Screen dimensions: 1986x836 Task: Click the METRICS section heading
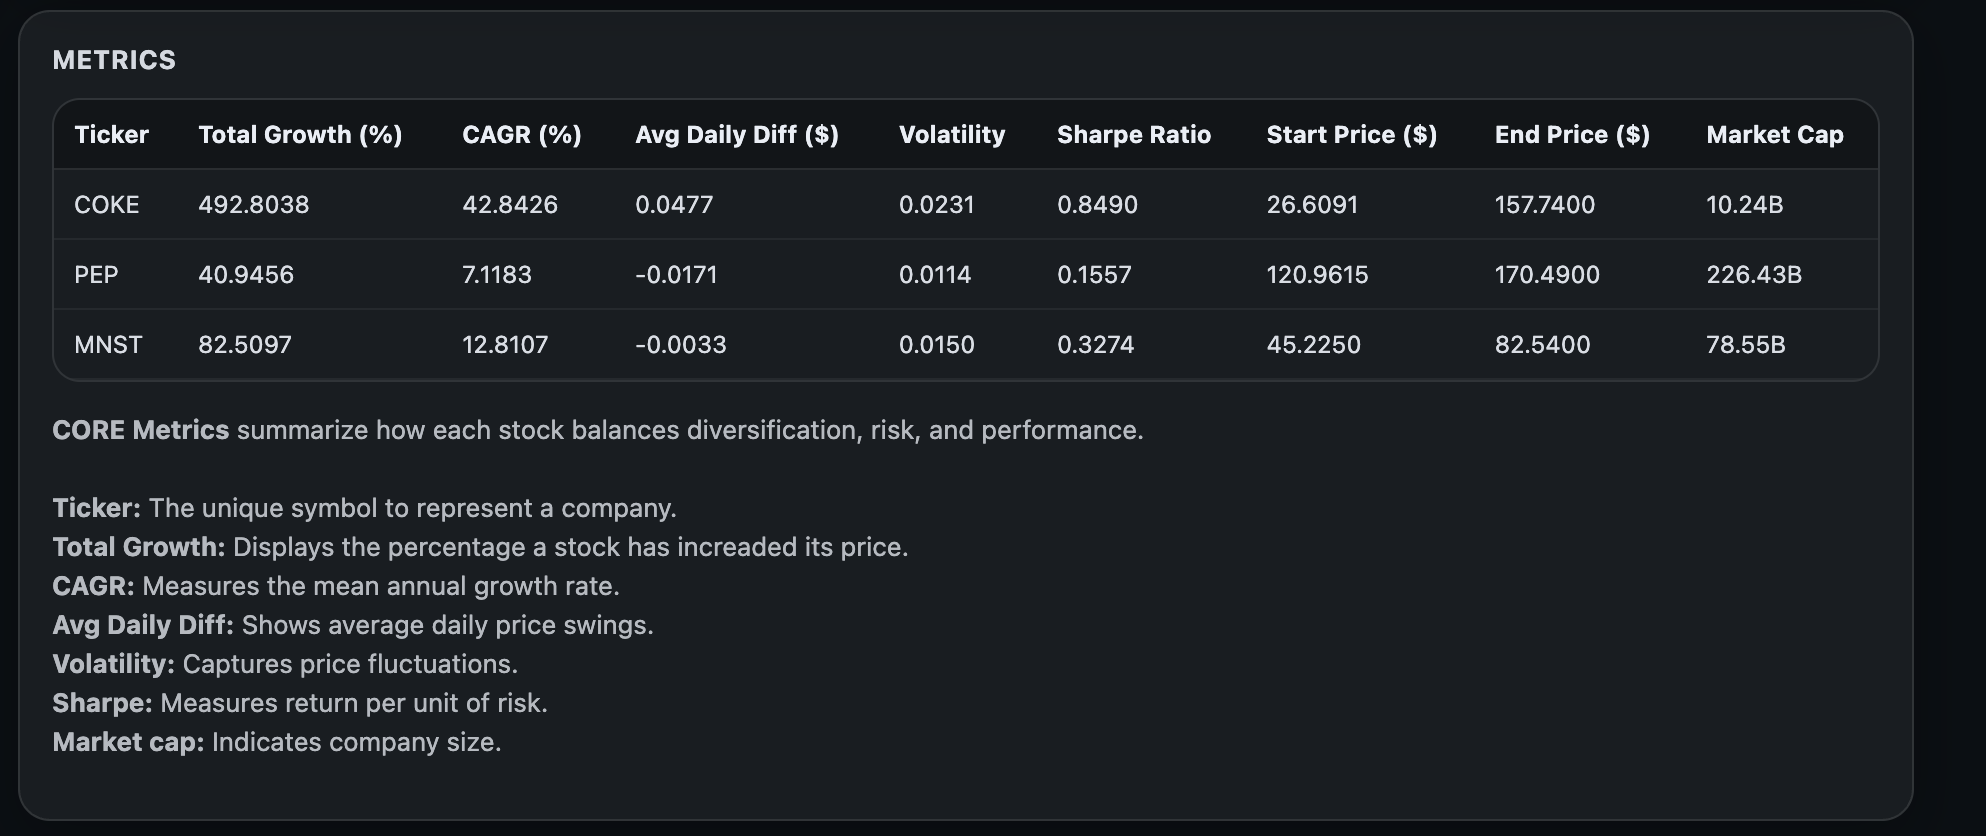tap(114, 61)
